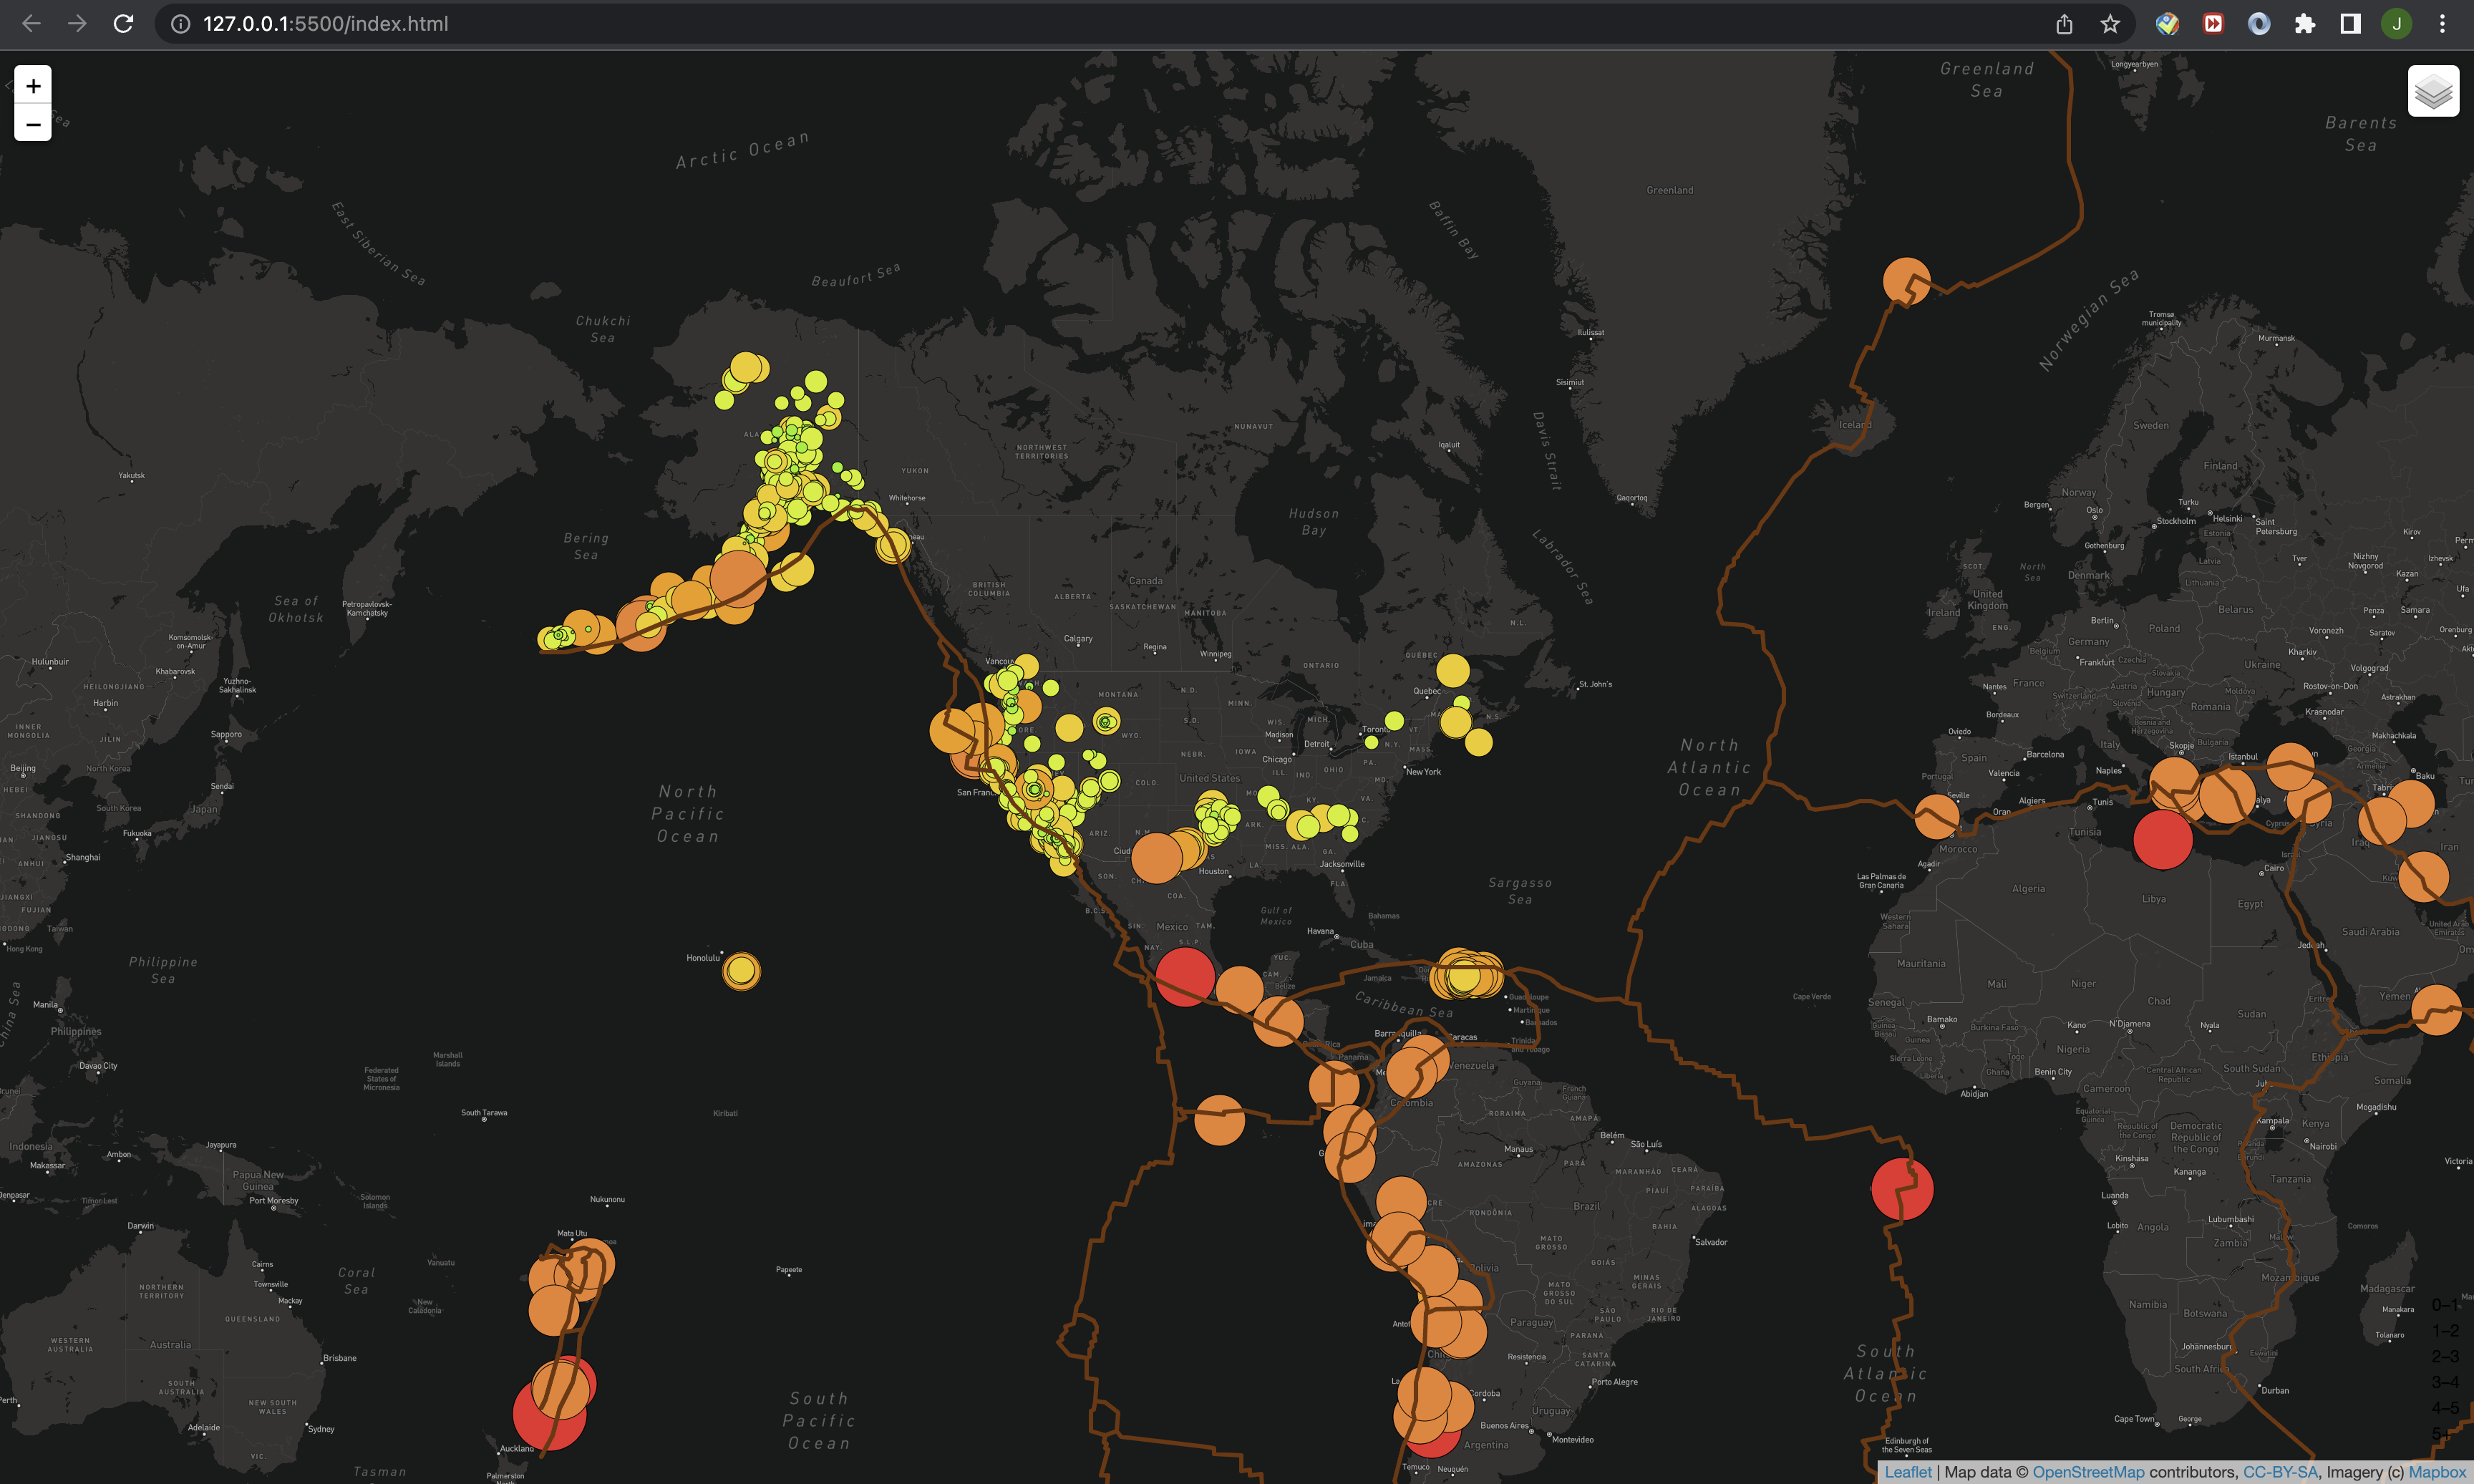2474x1484 pixels.
Task: Click the share icon in the toolbar
Action: click(2064, 23)
